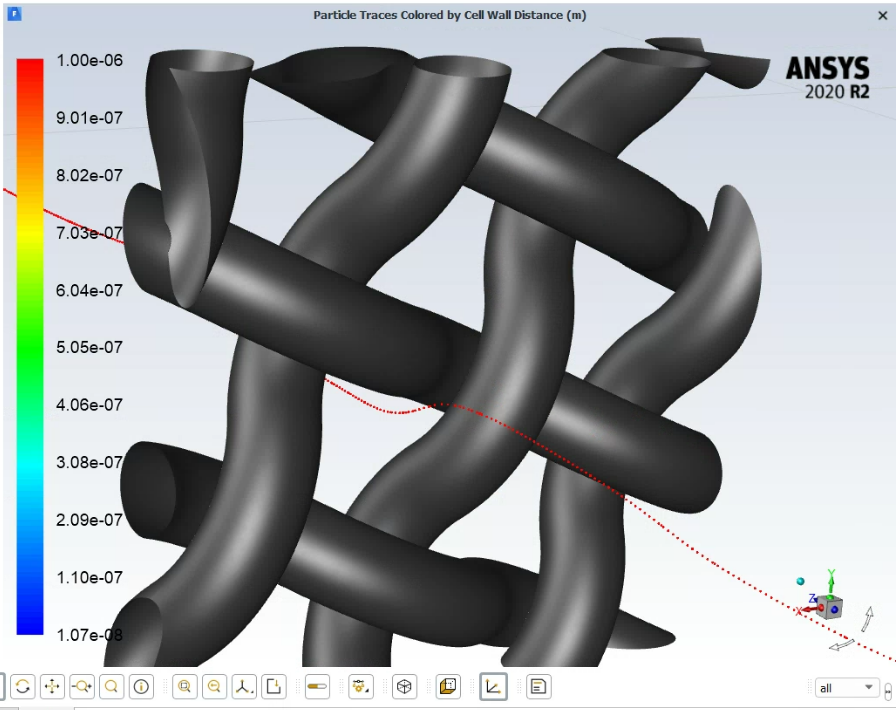Select the Pan view tool
The height and width of the screenshot is (710, 896).
53,686
